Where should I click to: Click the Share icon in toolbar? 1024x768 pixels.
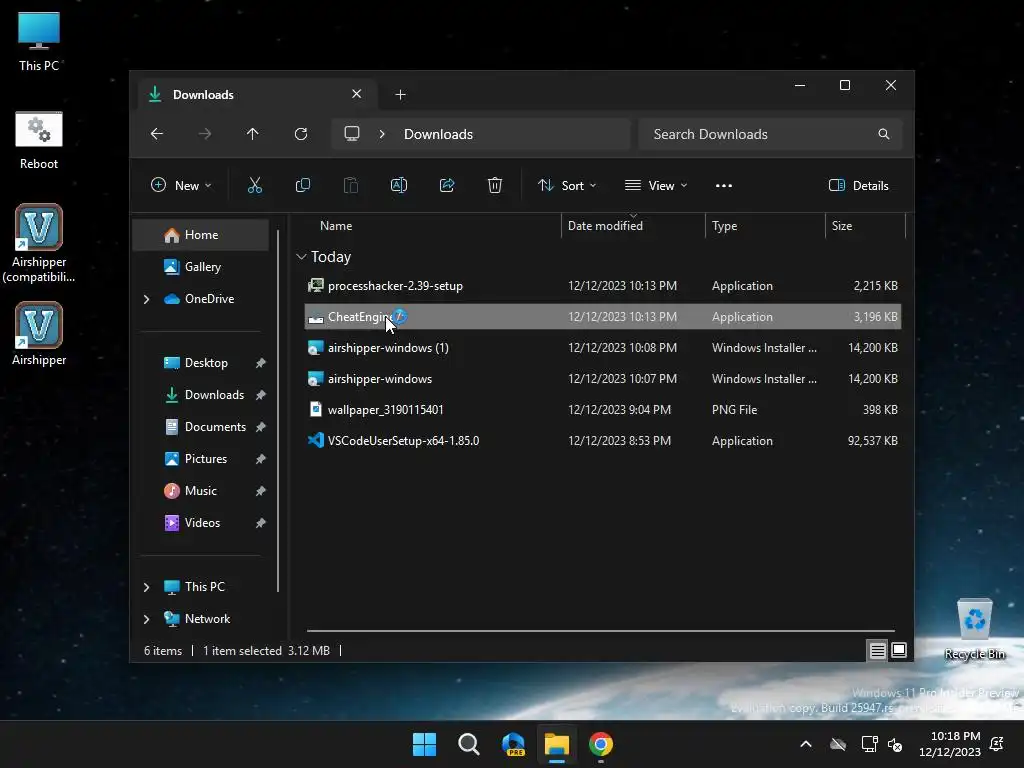coord(447,185)
